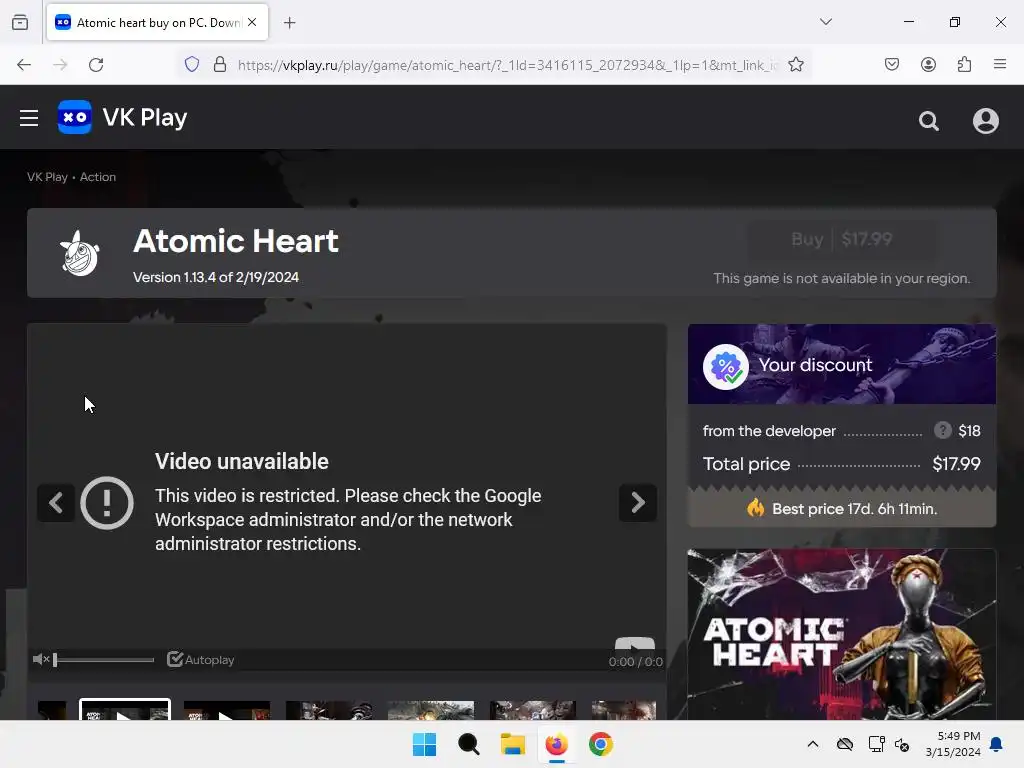
Task: Reload the current page
Action: click(96, 65)
